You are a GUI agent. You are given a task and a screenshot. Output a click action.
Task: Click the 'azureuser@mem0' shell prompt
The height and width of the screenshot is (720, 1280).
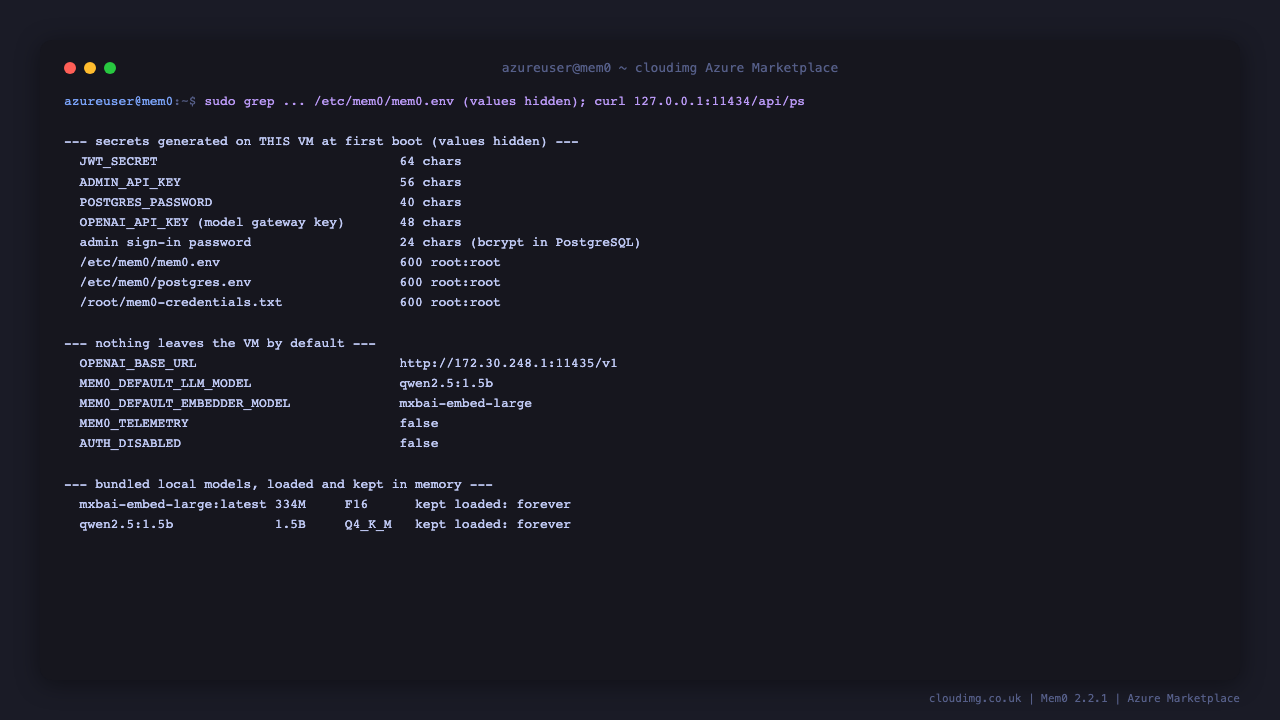[x=119, y=101]
